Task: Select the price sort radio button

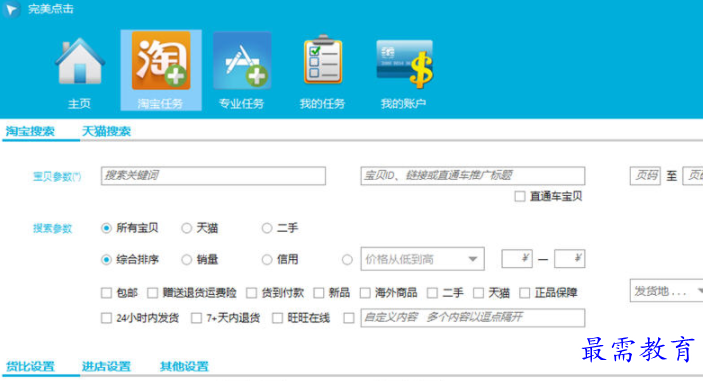Action: click(x=347, y=260)
